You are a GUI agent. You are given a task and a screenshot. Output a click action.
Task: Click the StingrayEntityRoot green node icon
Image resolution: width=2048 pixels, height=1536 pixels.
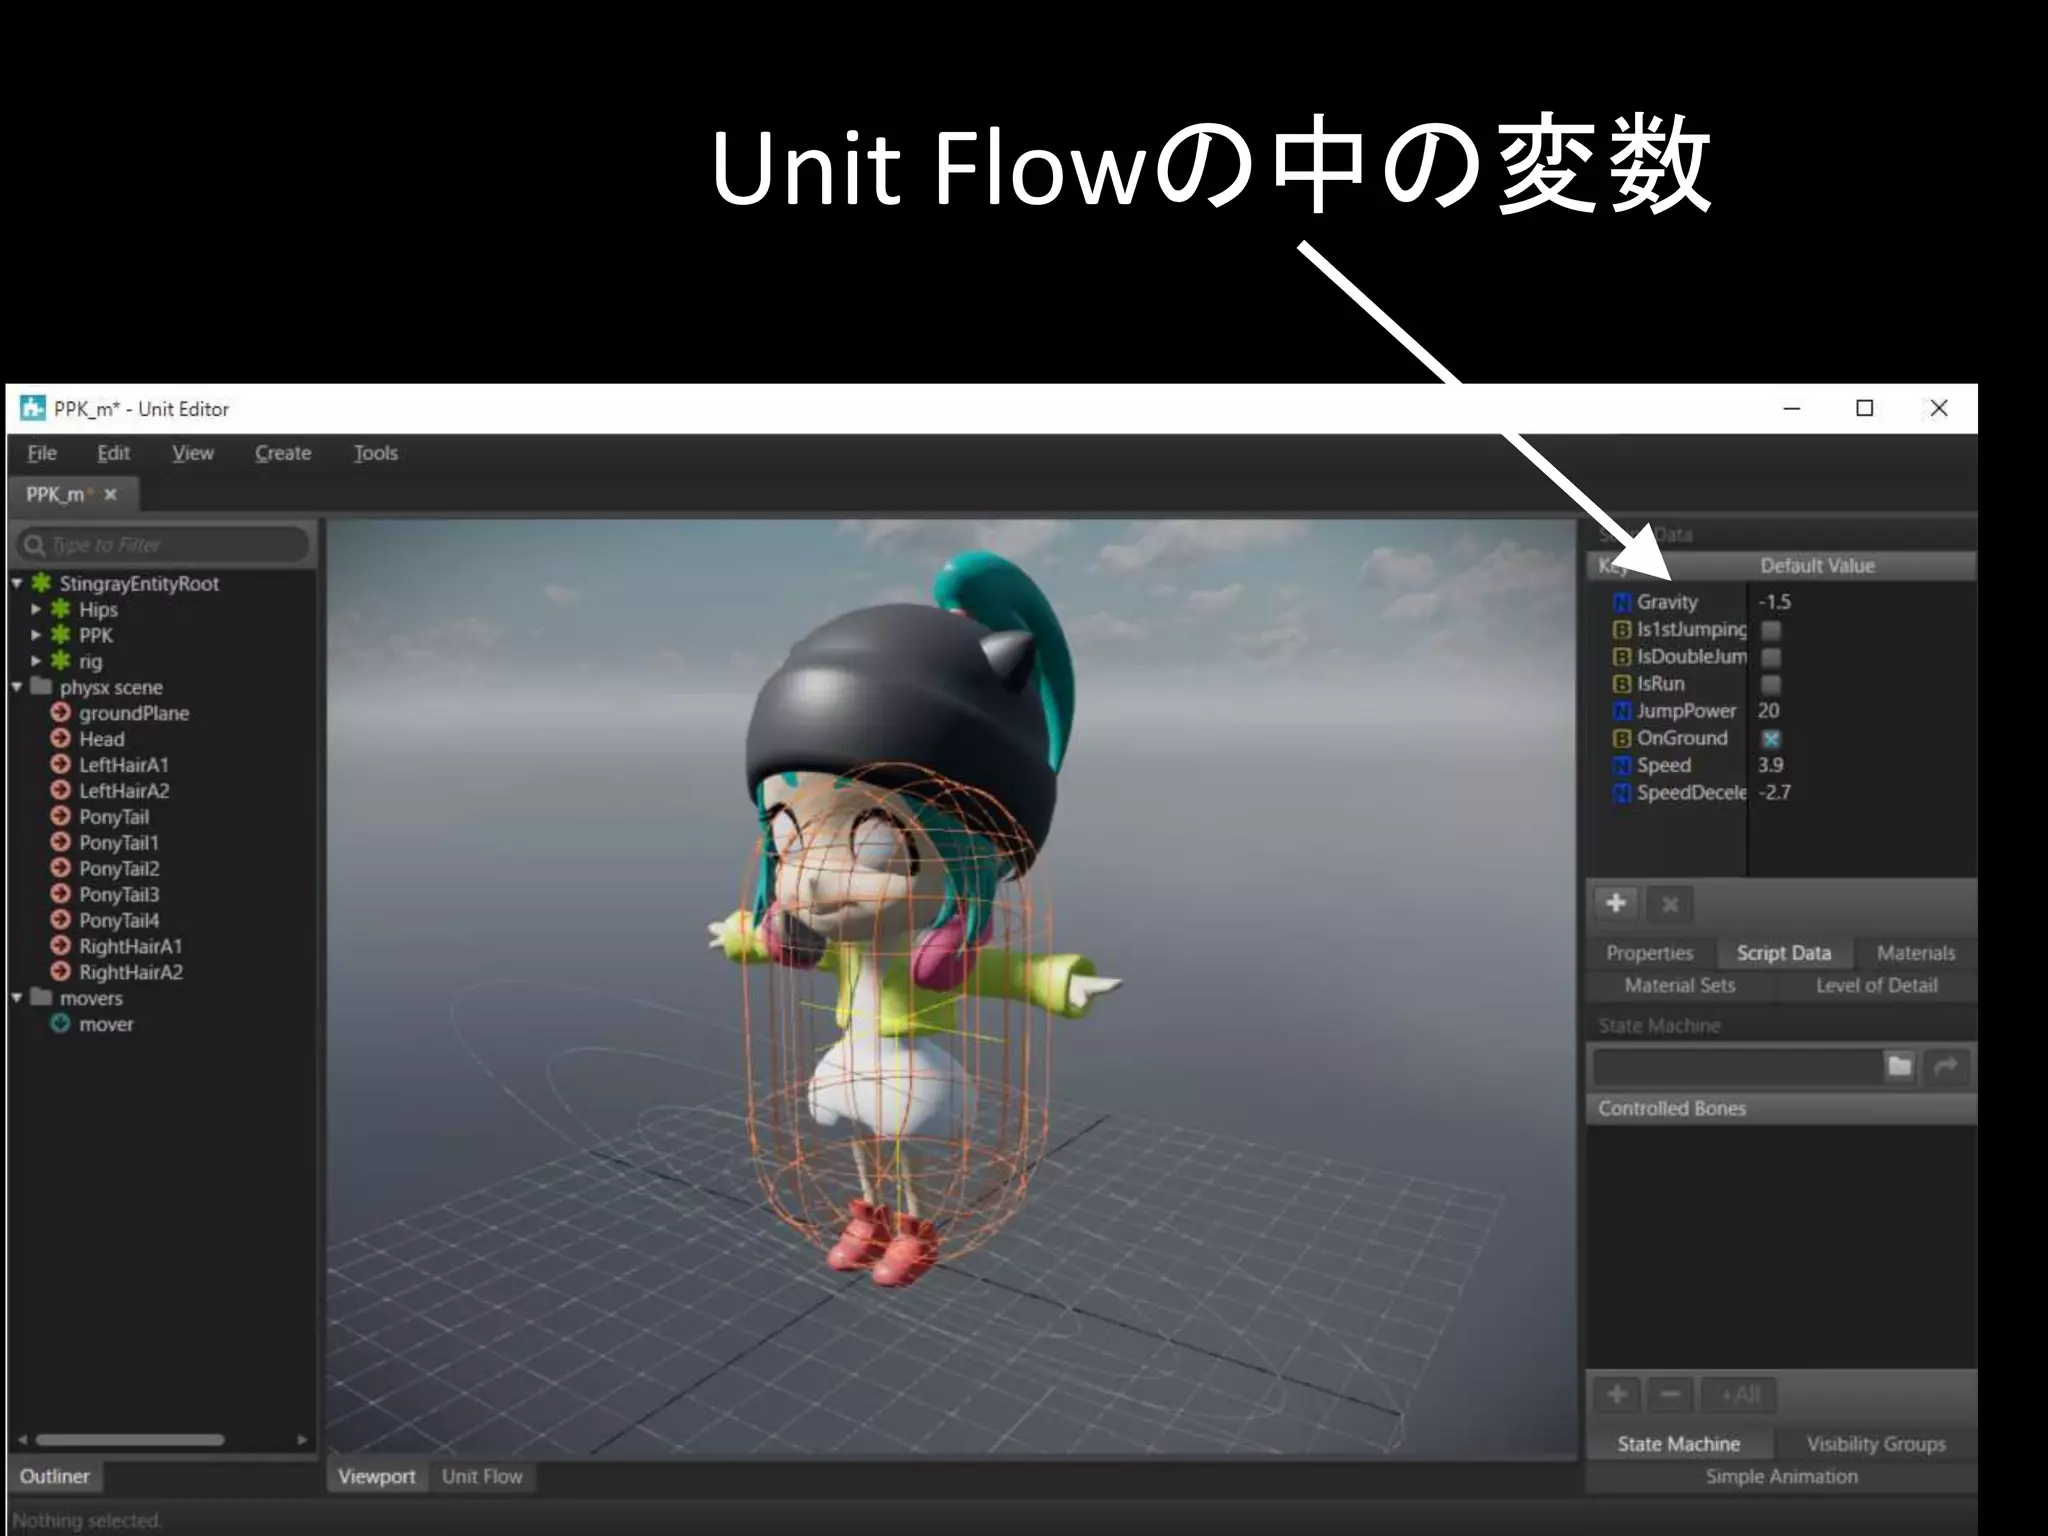click(x=41, y=583)
